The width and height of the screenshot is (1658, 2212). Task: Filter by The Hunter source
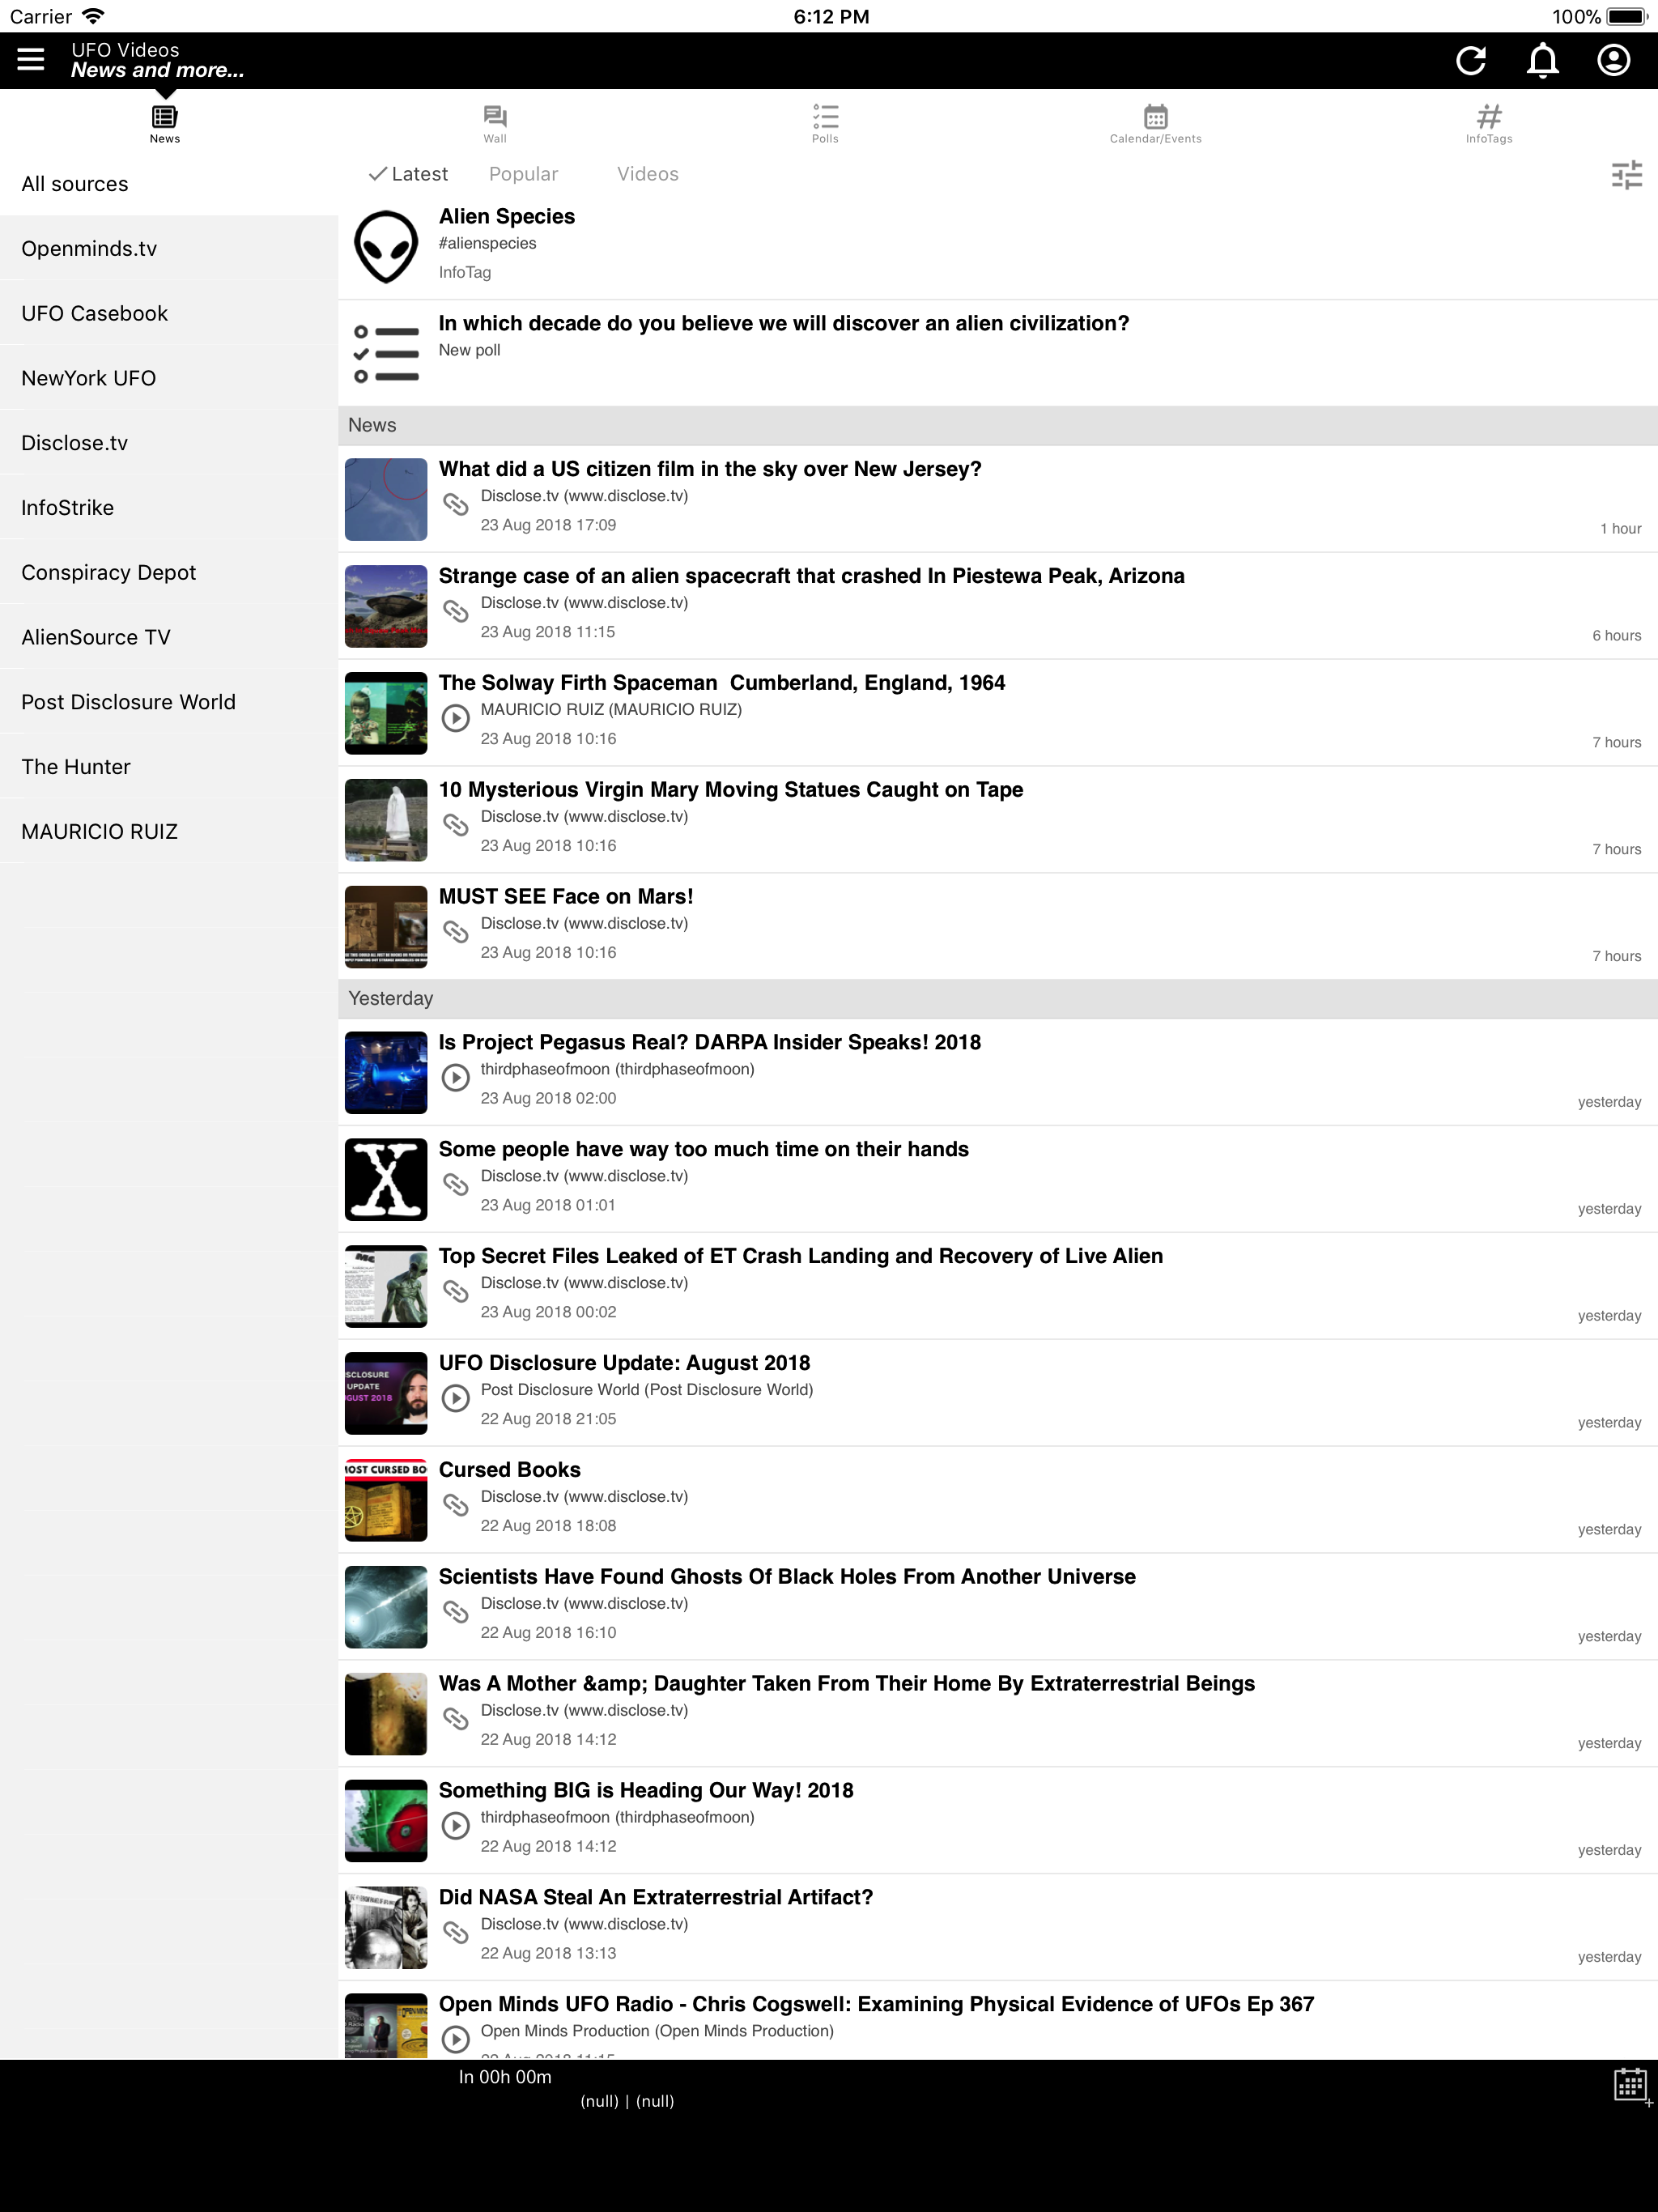(x=169, y=767)
